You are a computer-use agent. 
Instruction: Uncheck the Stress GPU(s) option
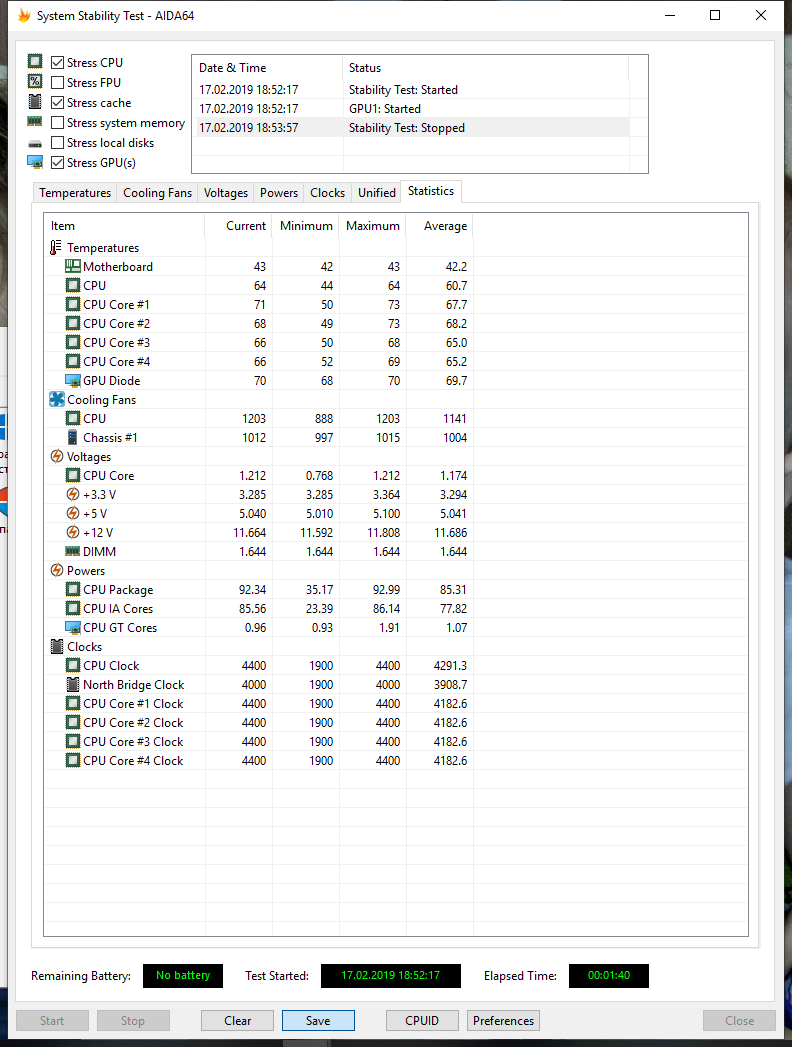click(57, 163)
